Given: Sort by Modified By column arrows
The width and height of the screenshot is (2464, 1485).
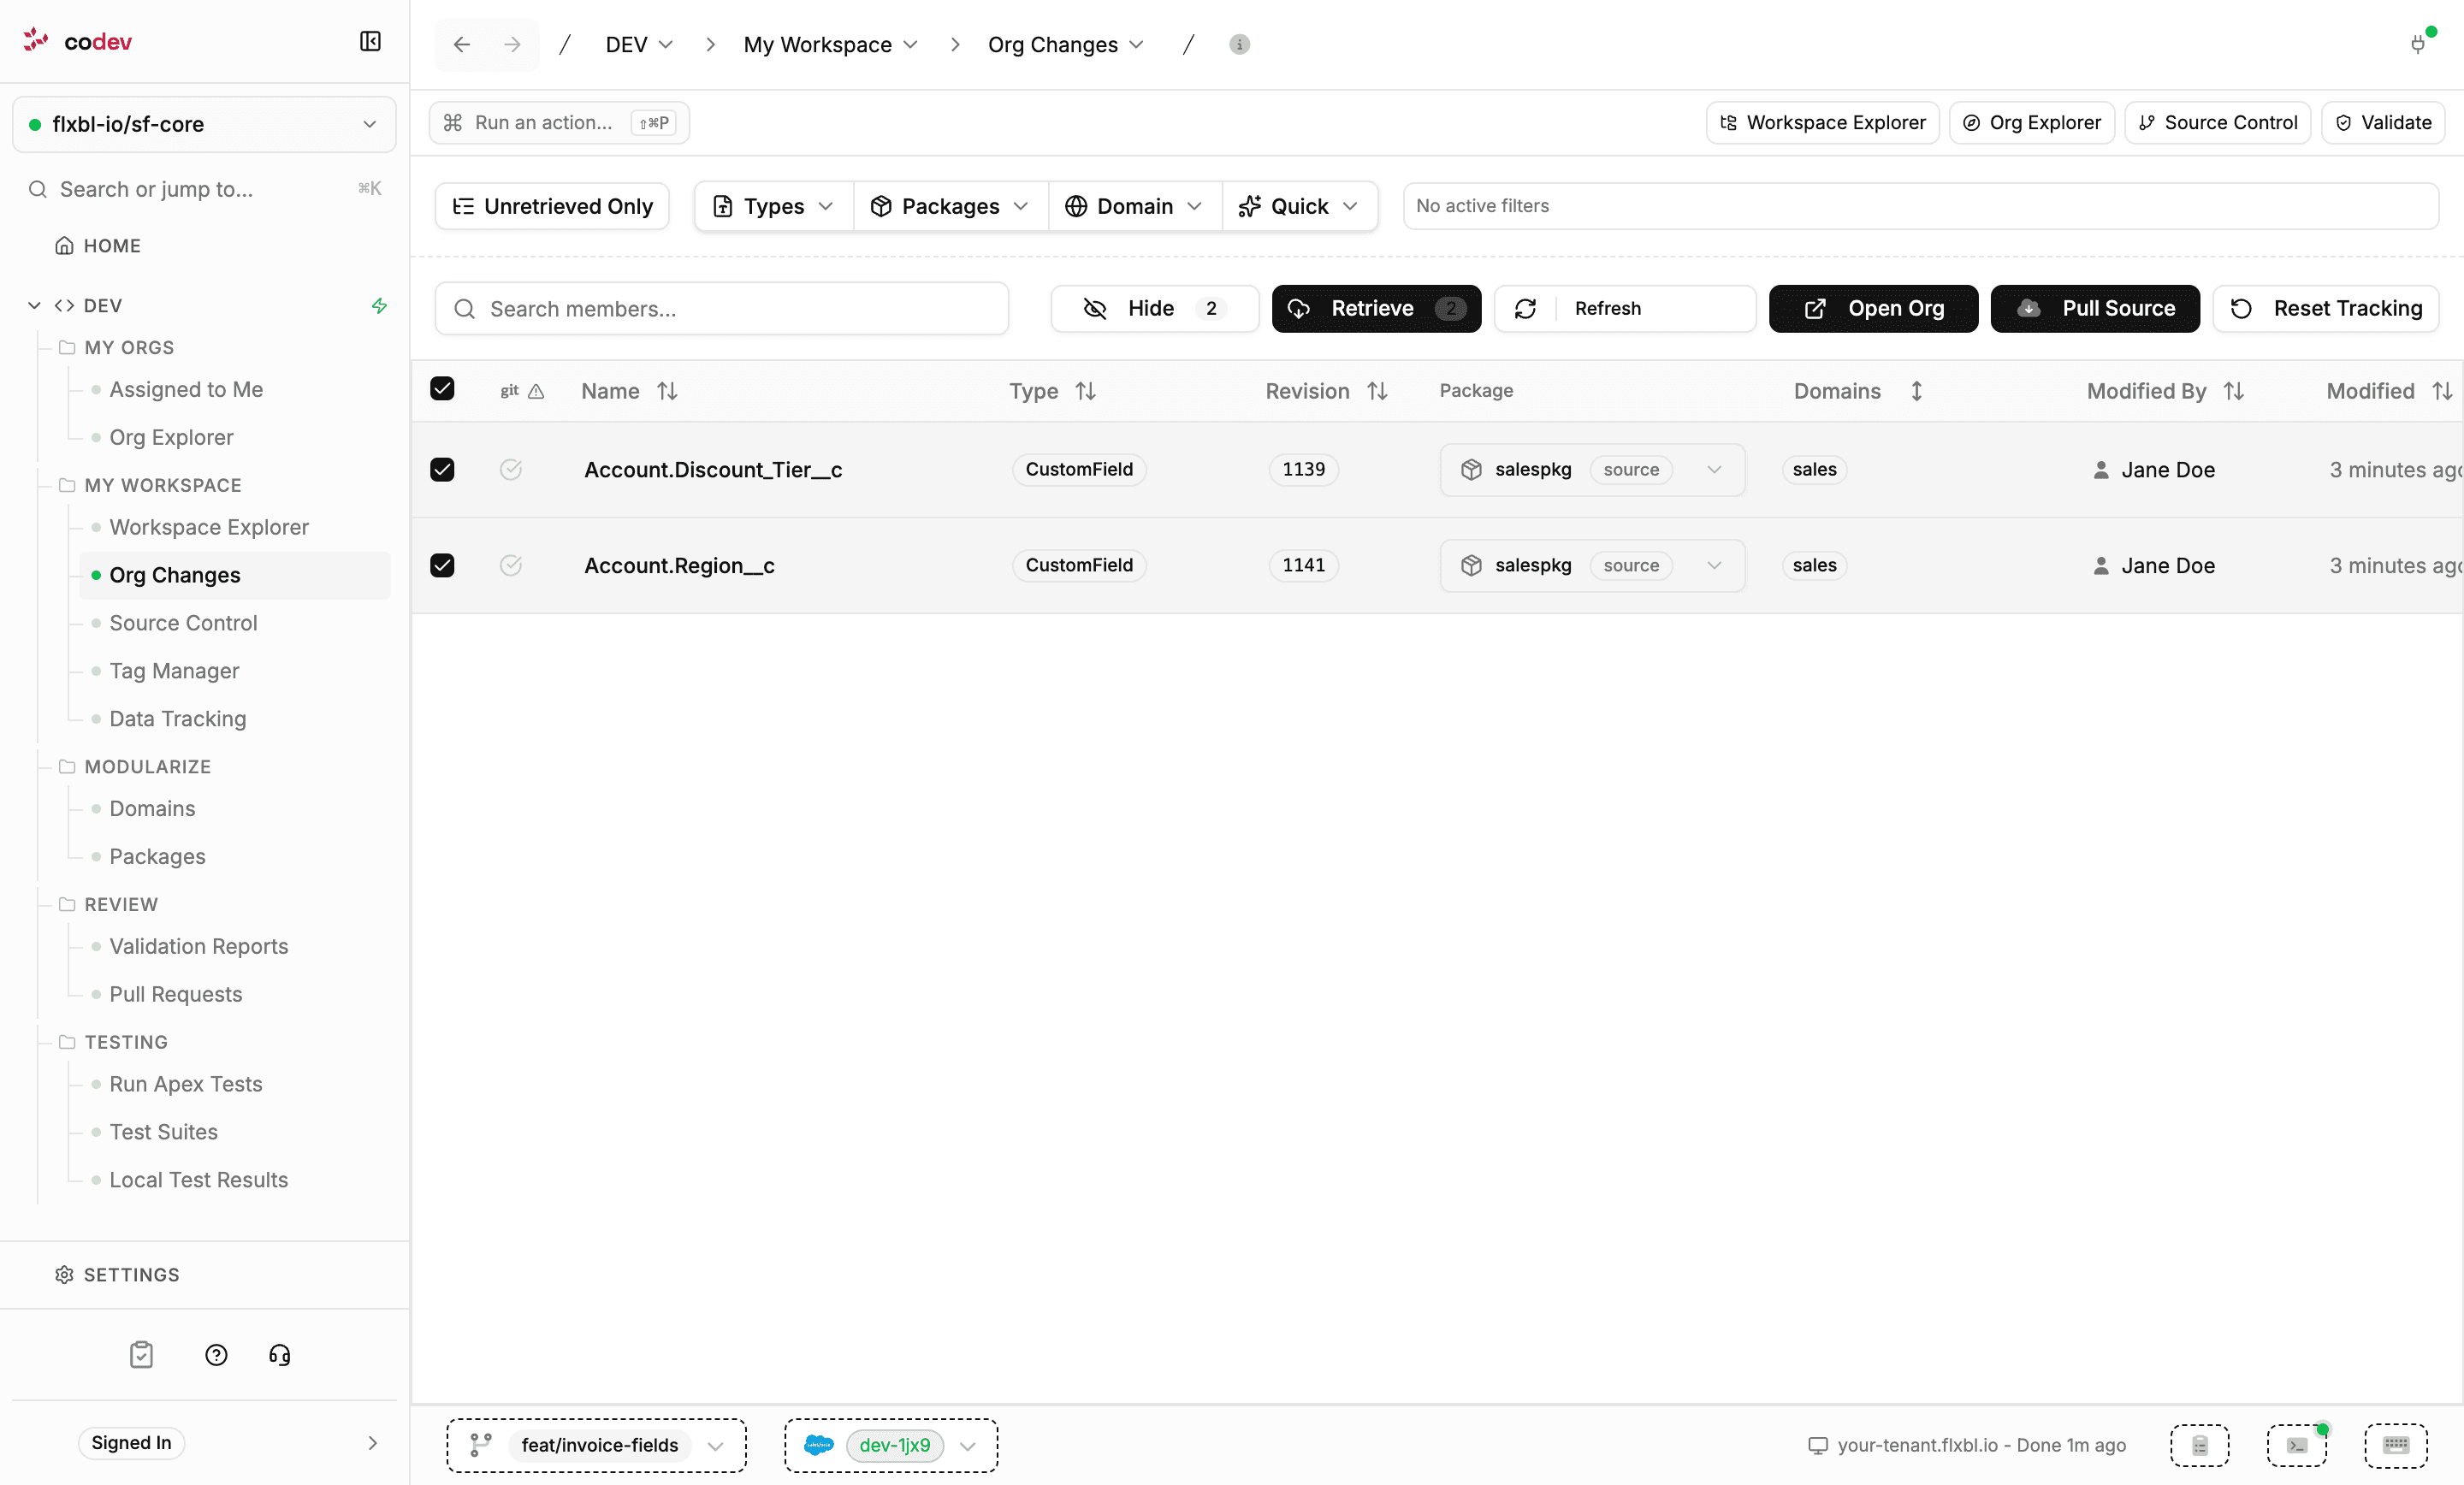Looking at the screenshot, I should pyautogui.click(x=2234, y=391).
